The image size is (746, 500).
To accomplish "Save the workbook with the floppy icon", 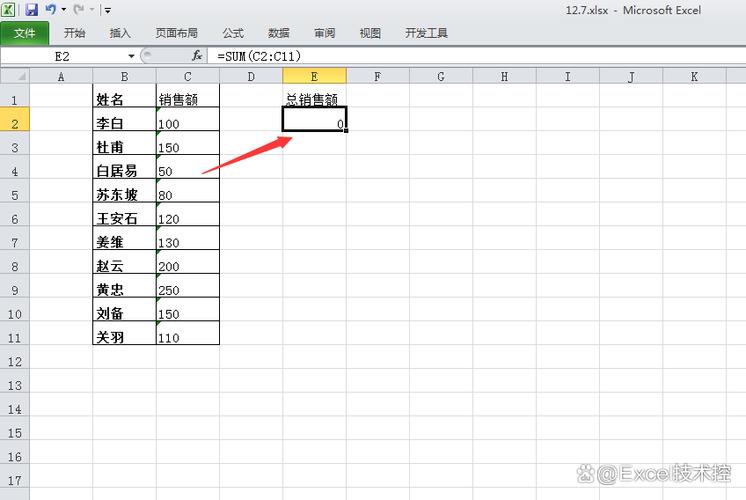I will (31, 10).
